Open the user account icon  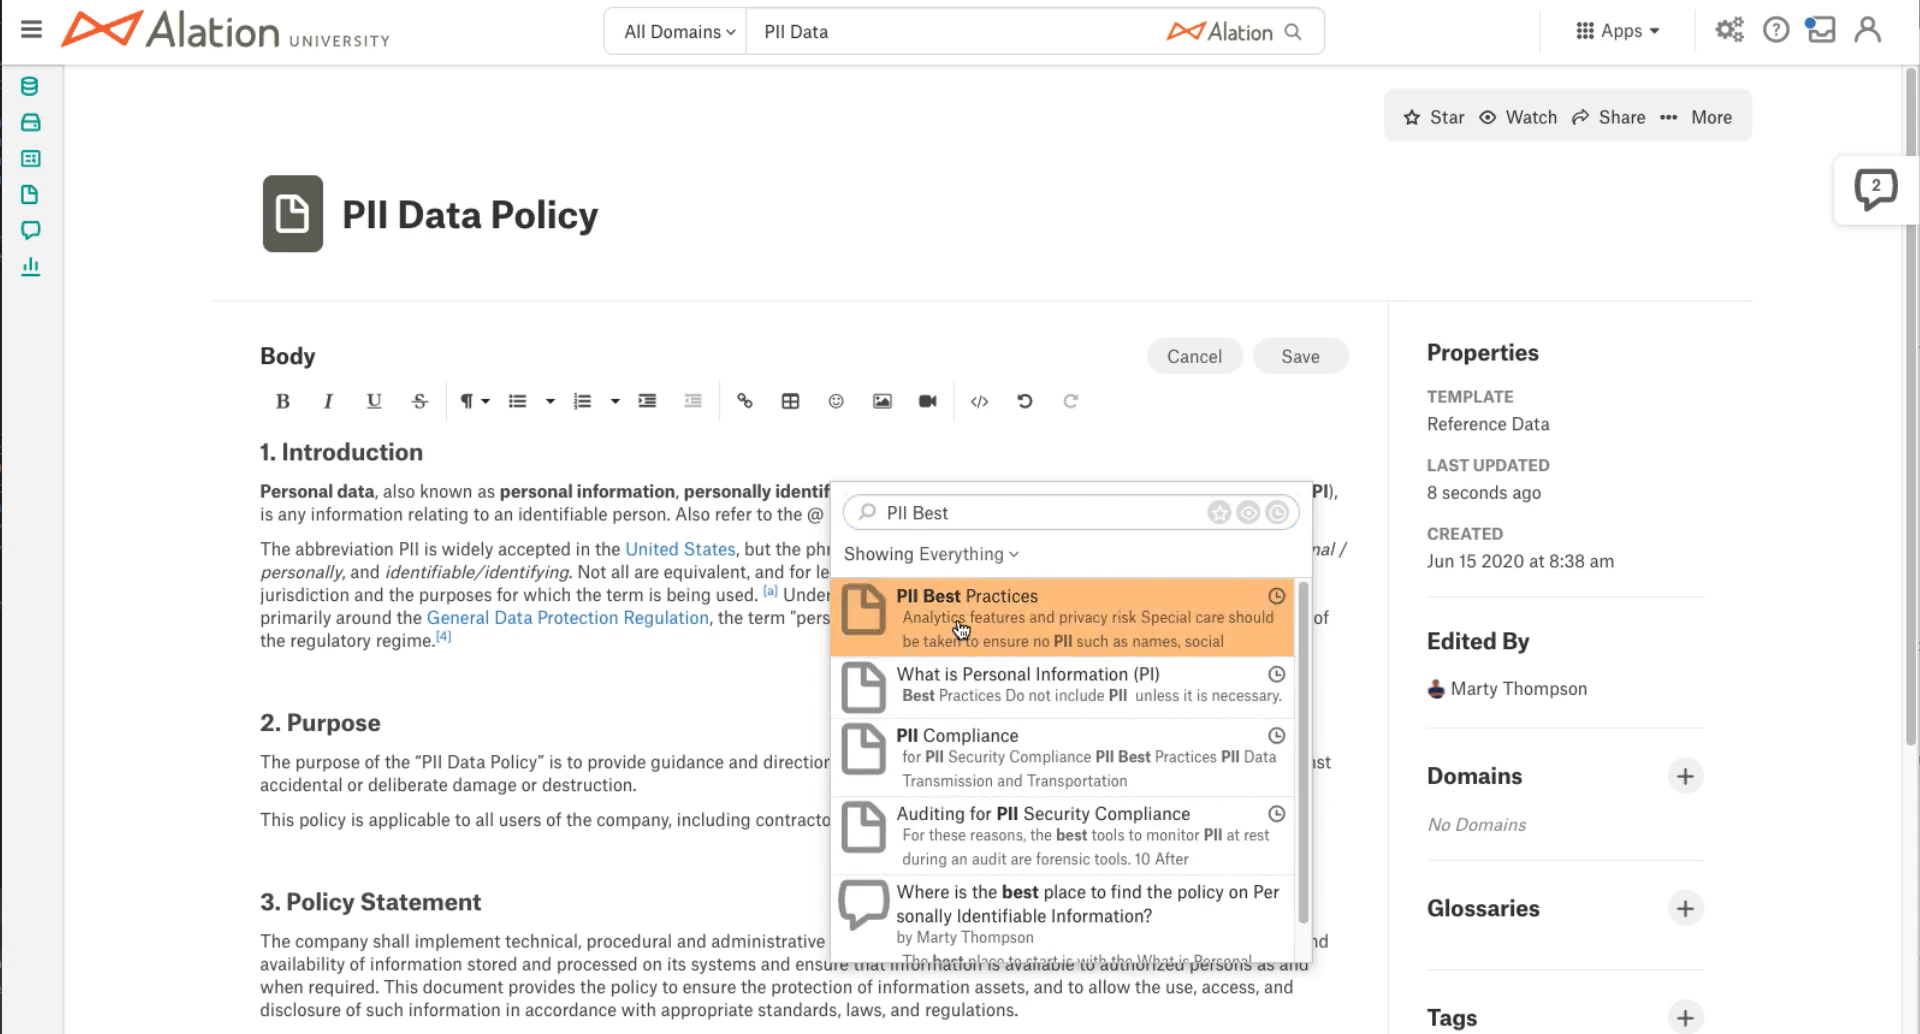1867,30
